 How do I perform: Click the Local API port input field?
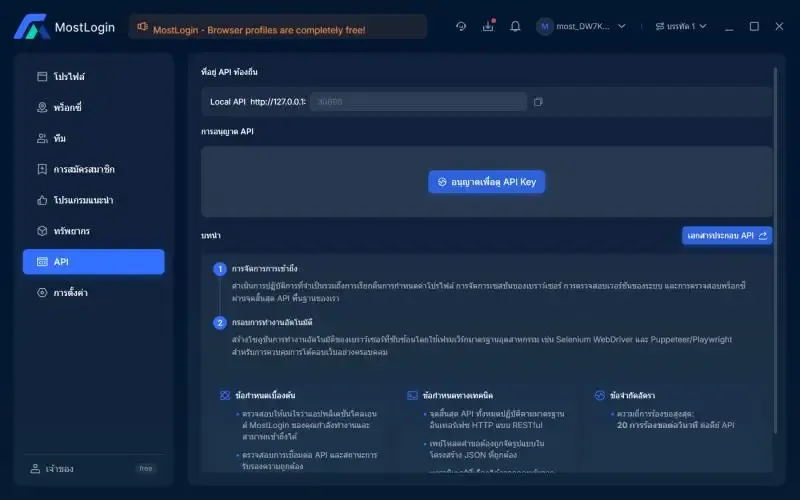coord(418,102)
